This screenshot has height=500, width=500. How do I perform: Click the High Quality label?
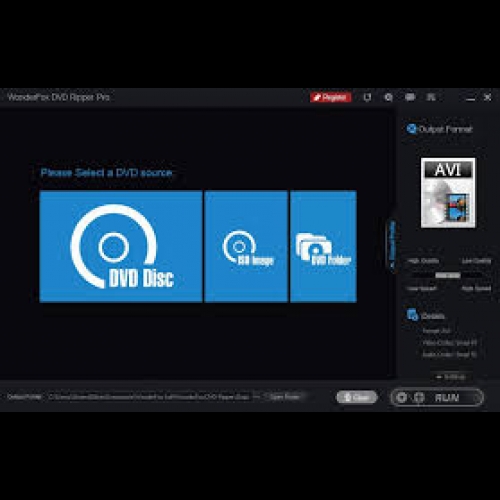(x=423, y=261)
